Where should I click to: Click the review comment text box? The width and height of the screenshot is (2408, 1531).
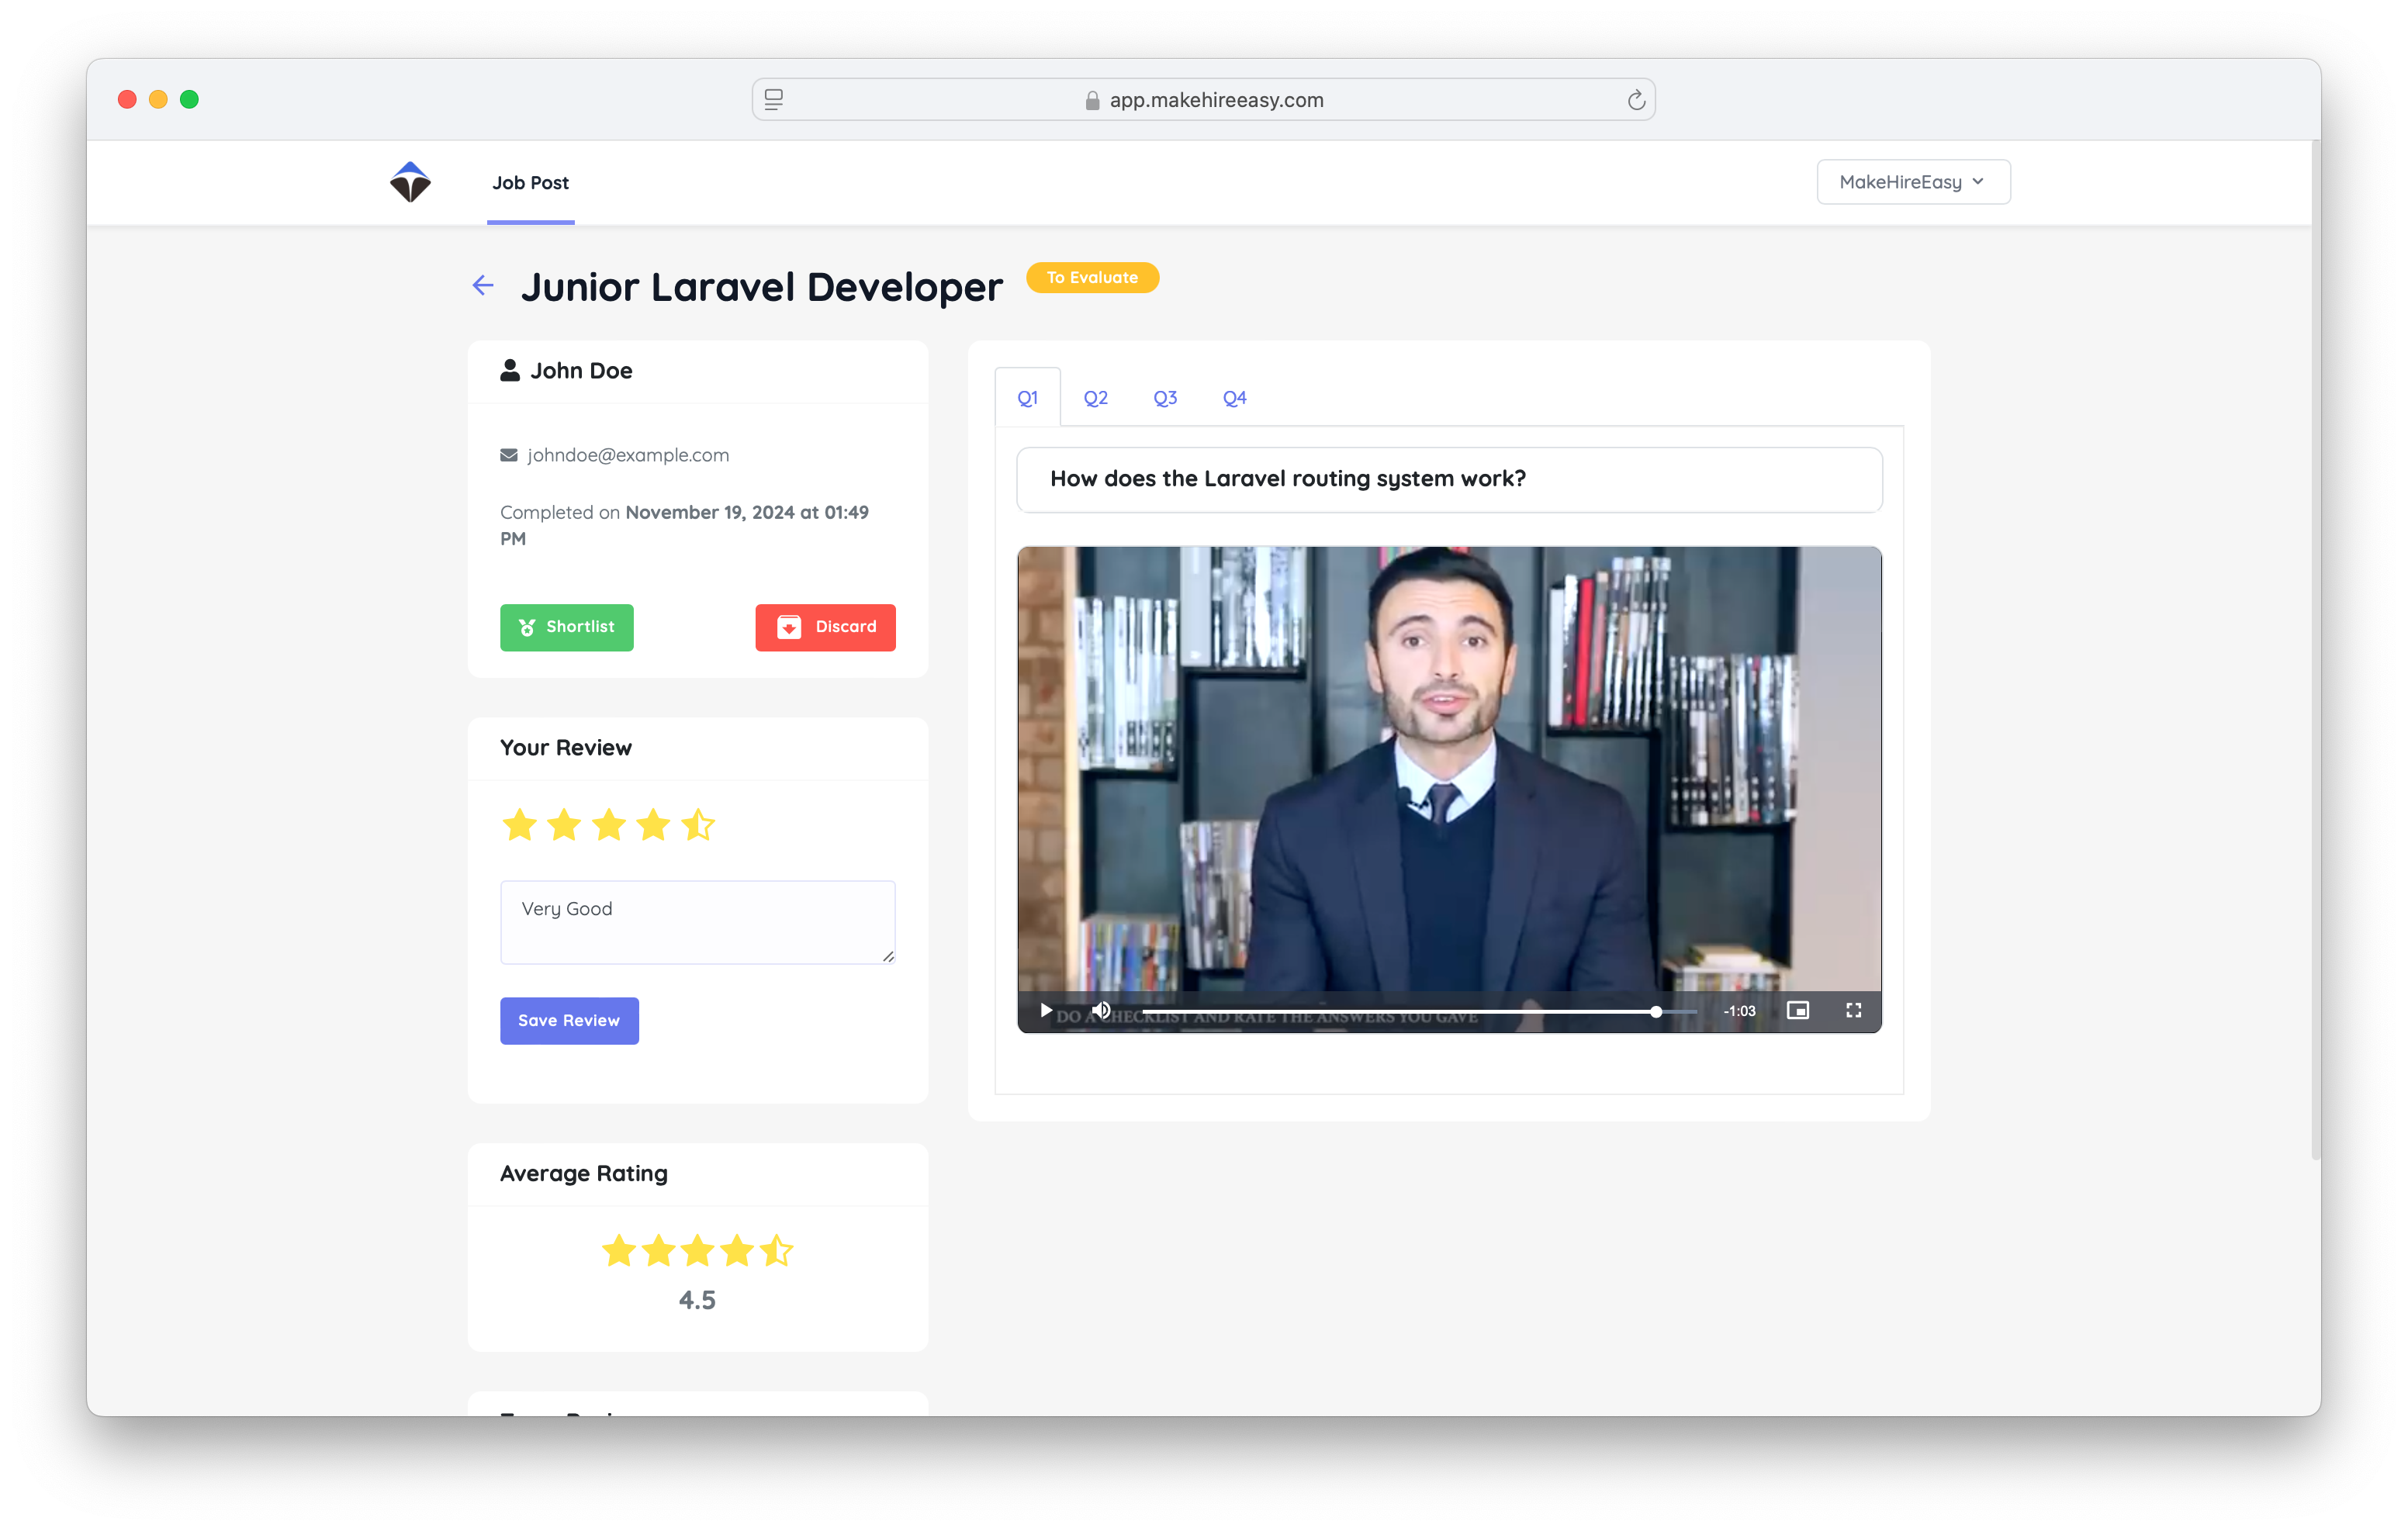click(697, 921)
